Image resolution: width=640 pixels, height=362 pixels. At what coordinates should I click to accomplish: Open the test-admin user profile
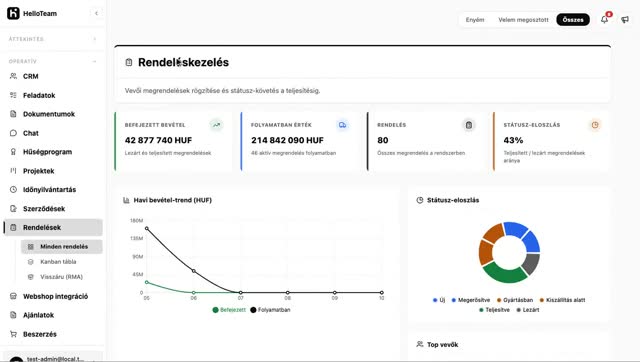[53, 357]
